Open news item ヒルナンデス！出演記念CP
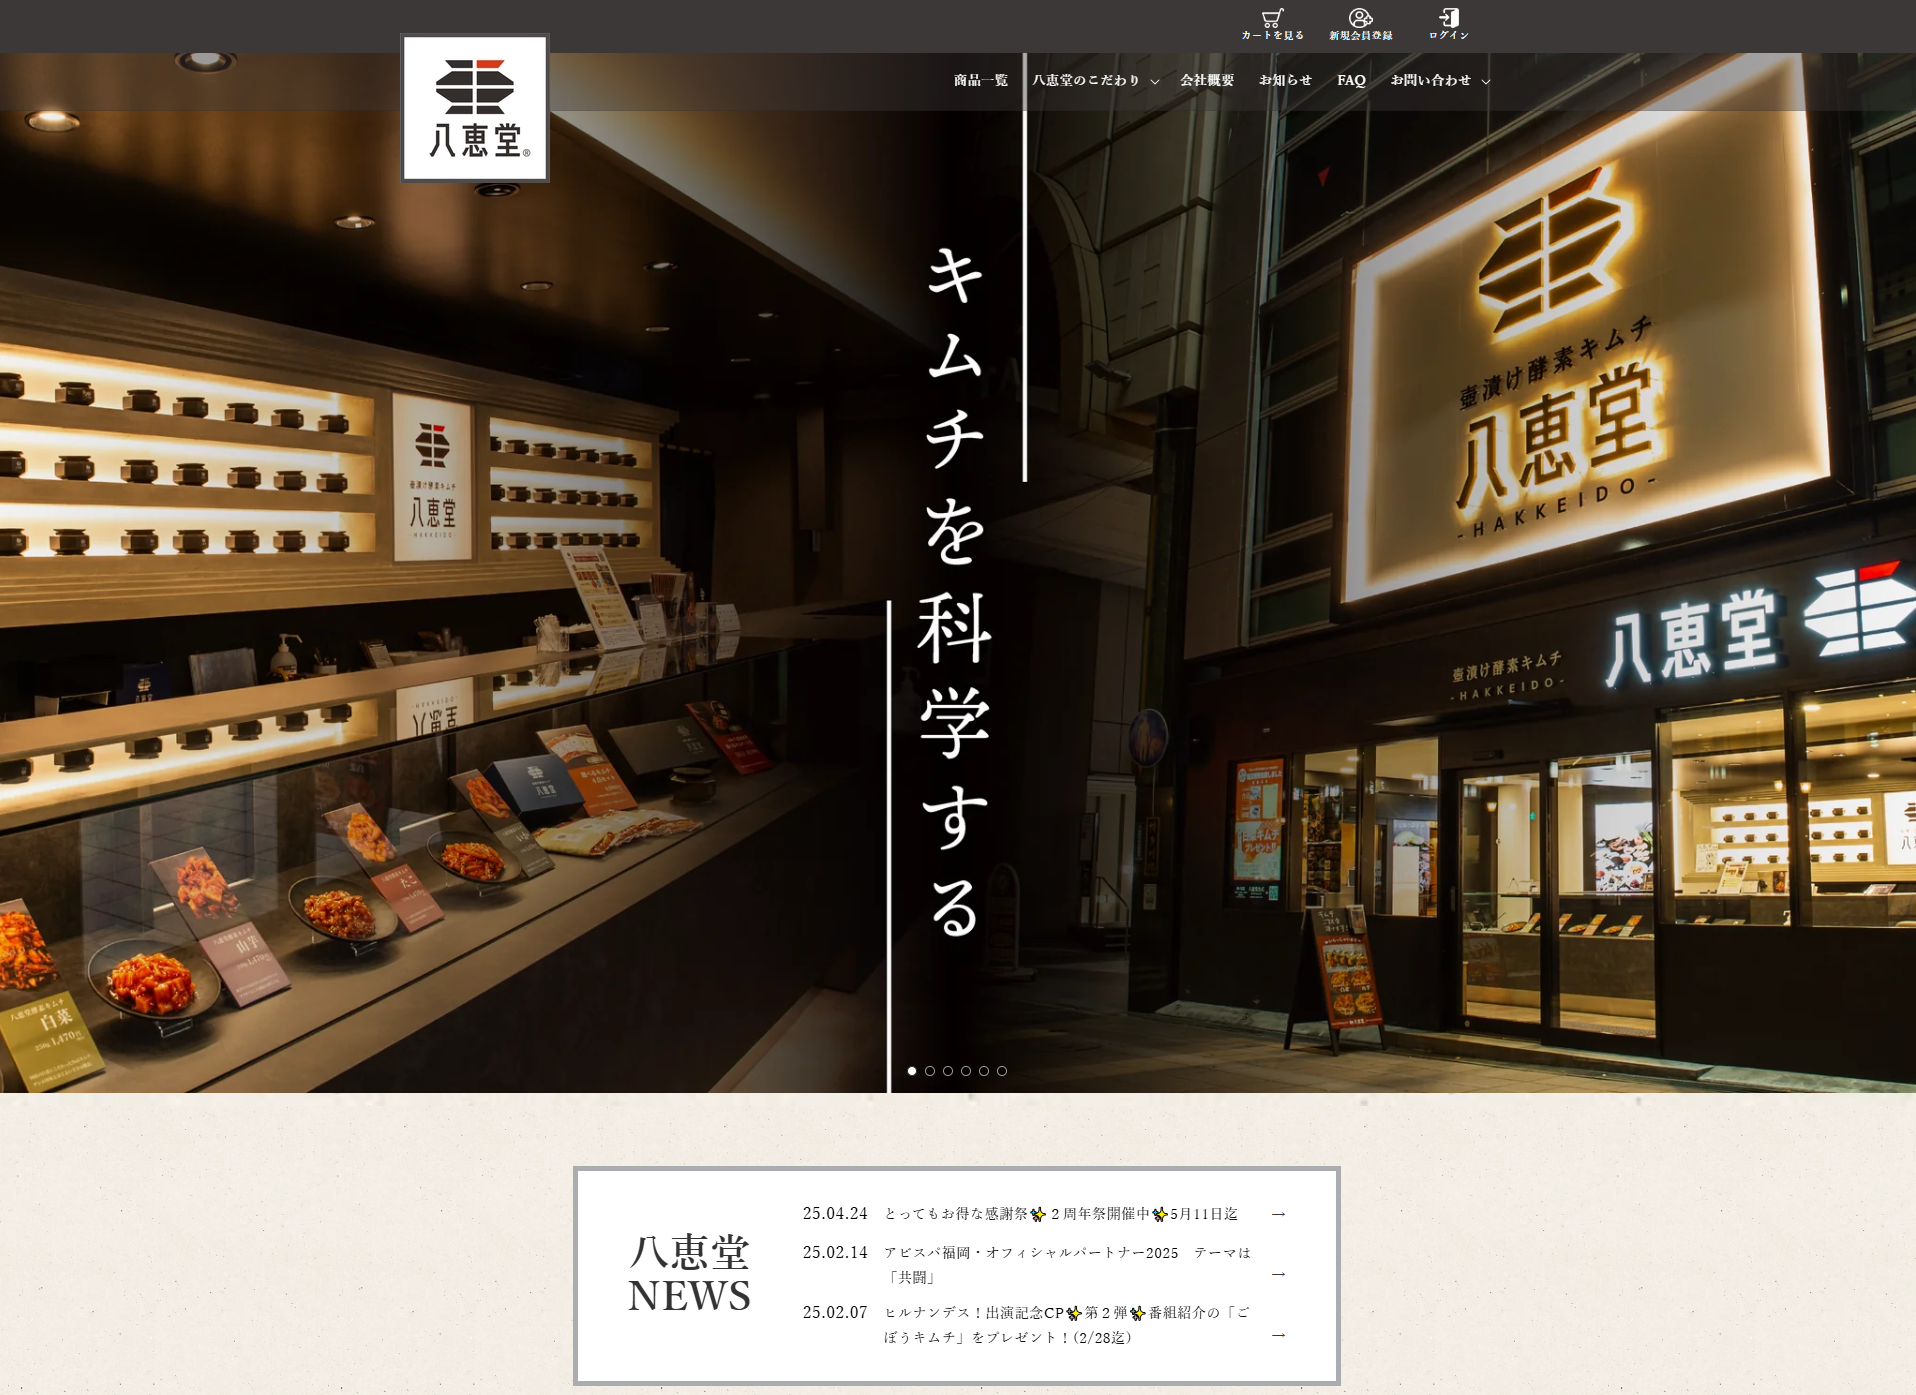The height and width of the screenshot is (1395, 1916). pos(1067,1325)
